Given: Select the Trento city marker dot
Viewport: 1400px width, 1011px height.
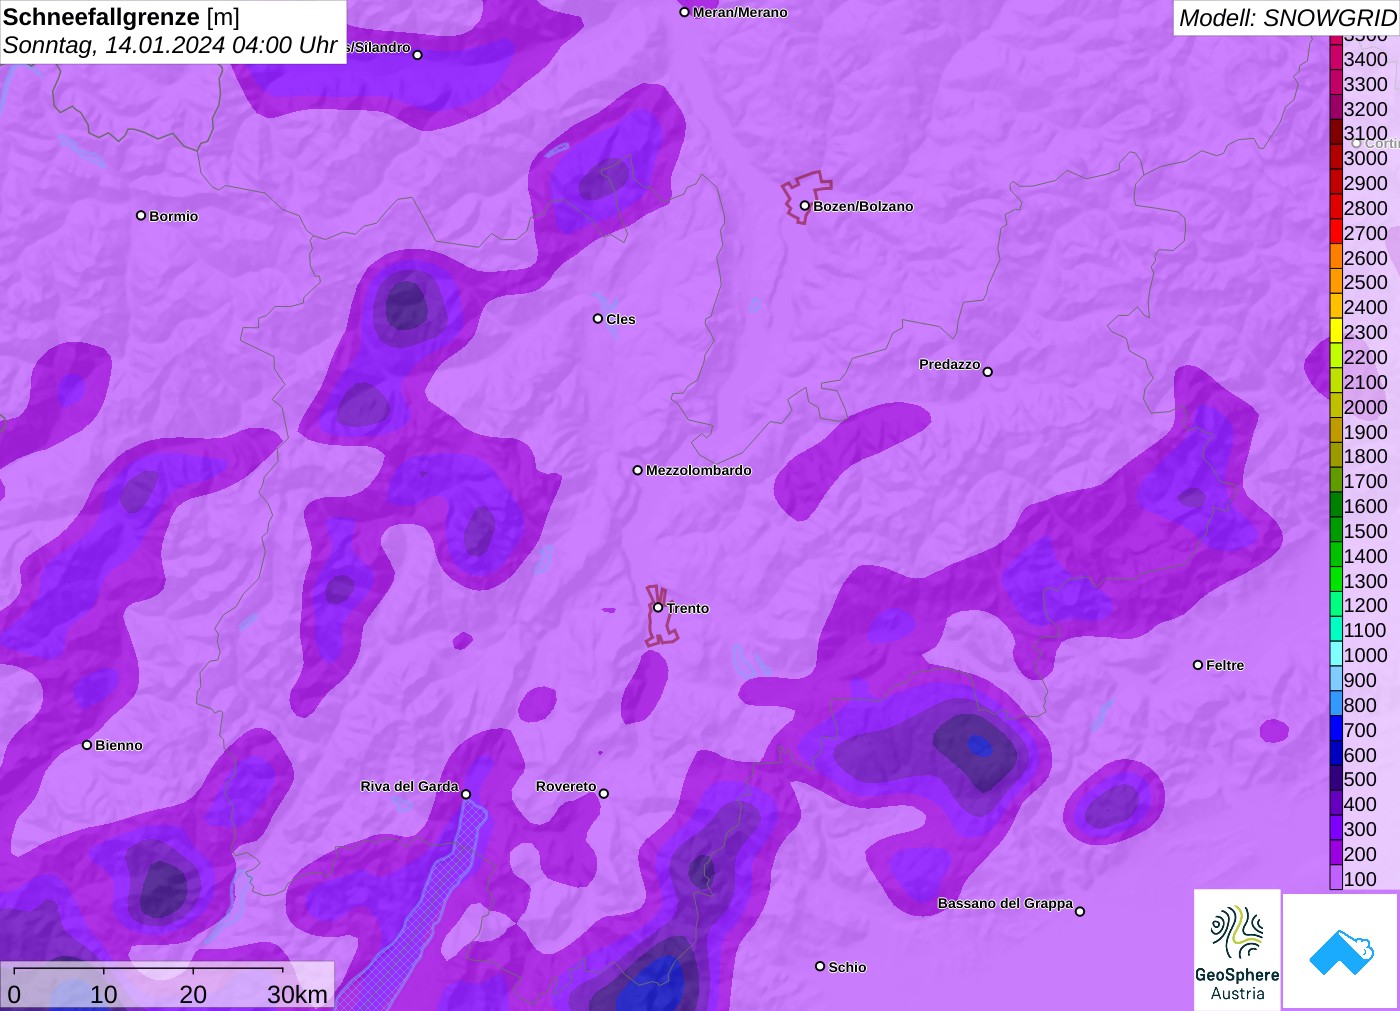Looking at the screenshot, I should [658, 607].
